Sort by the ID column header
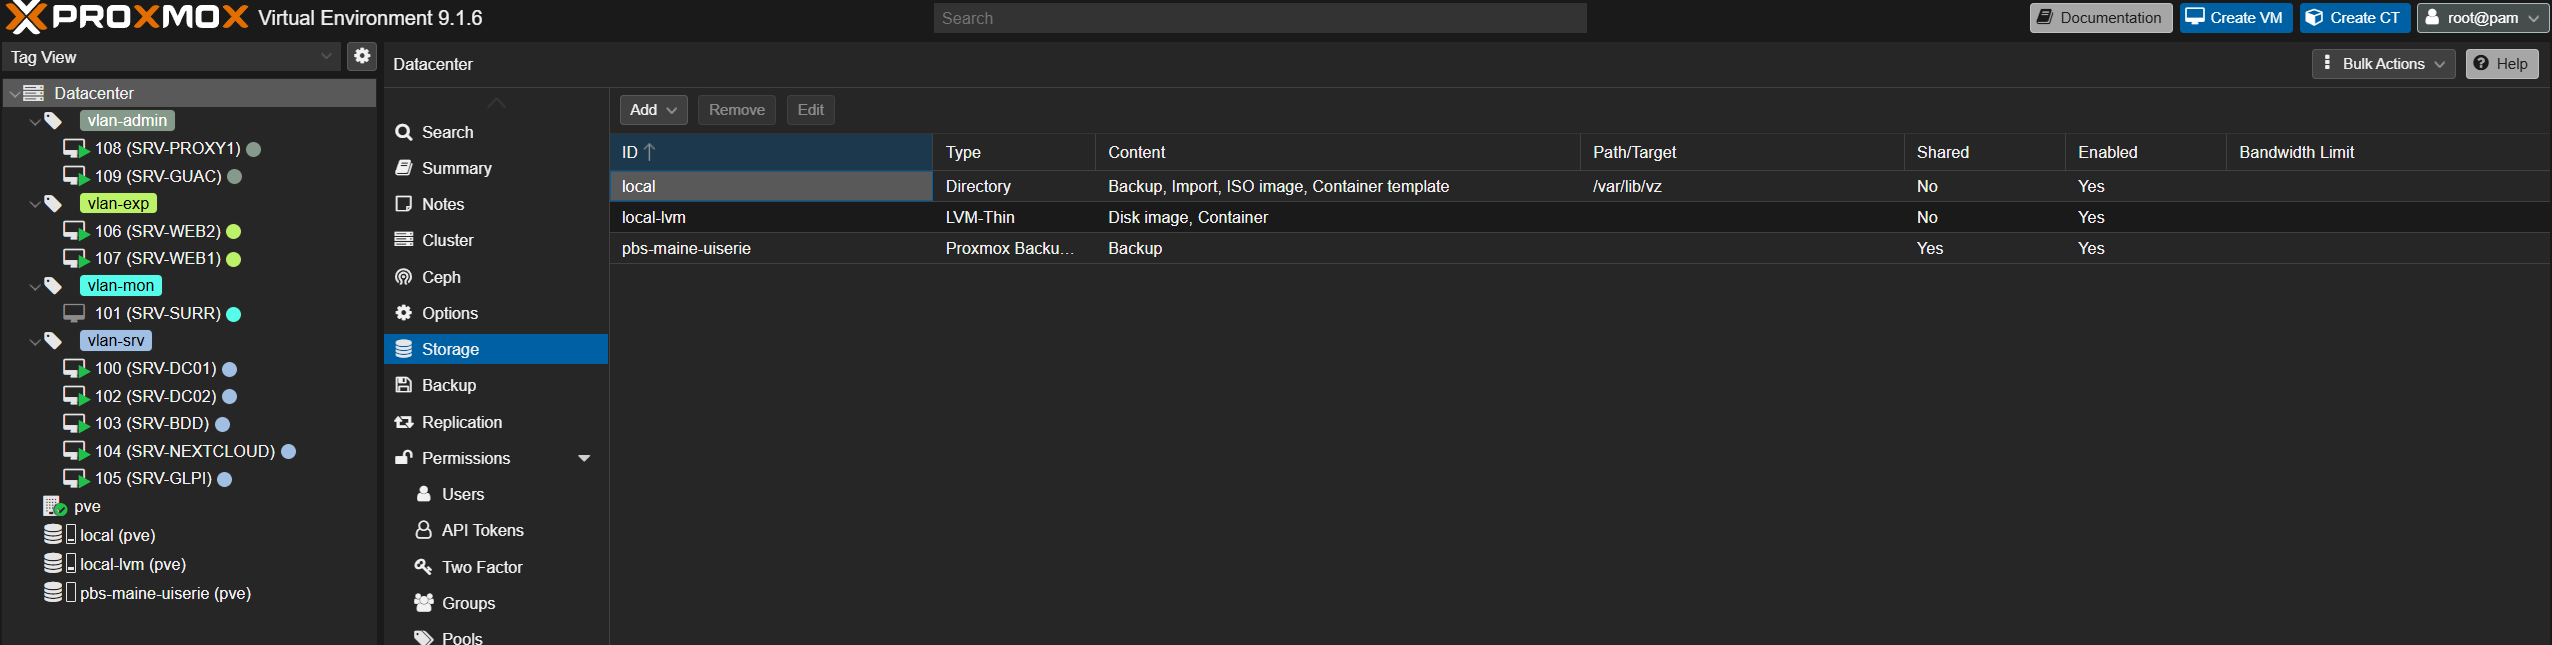The image size is (2552, 645). click(771, 152)
